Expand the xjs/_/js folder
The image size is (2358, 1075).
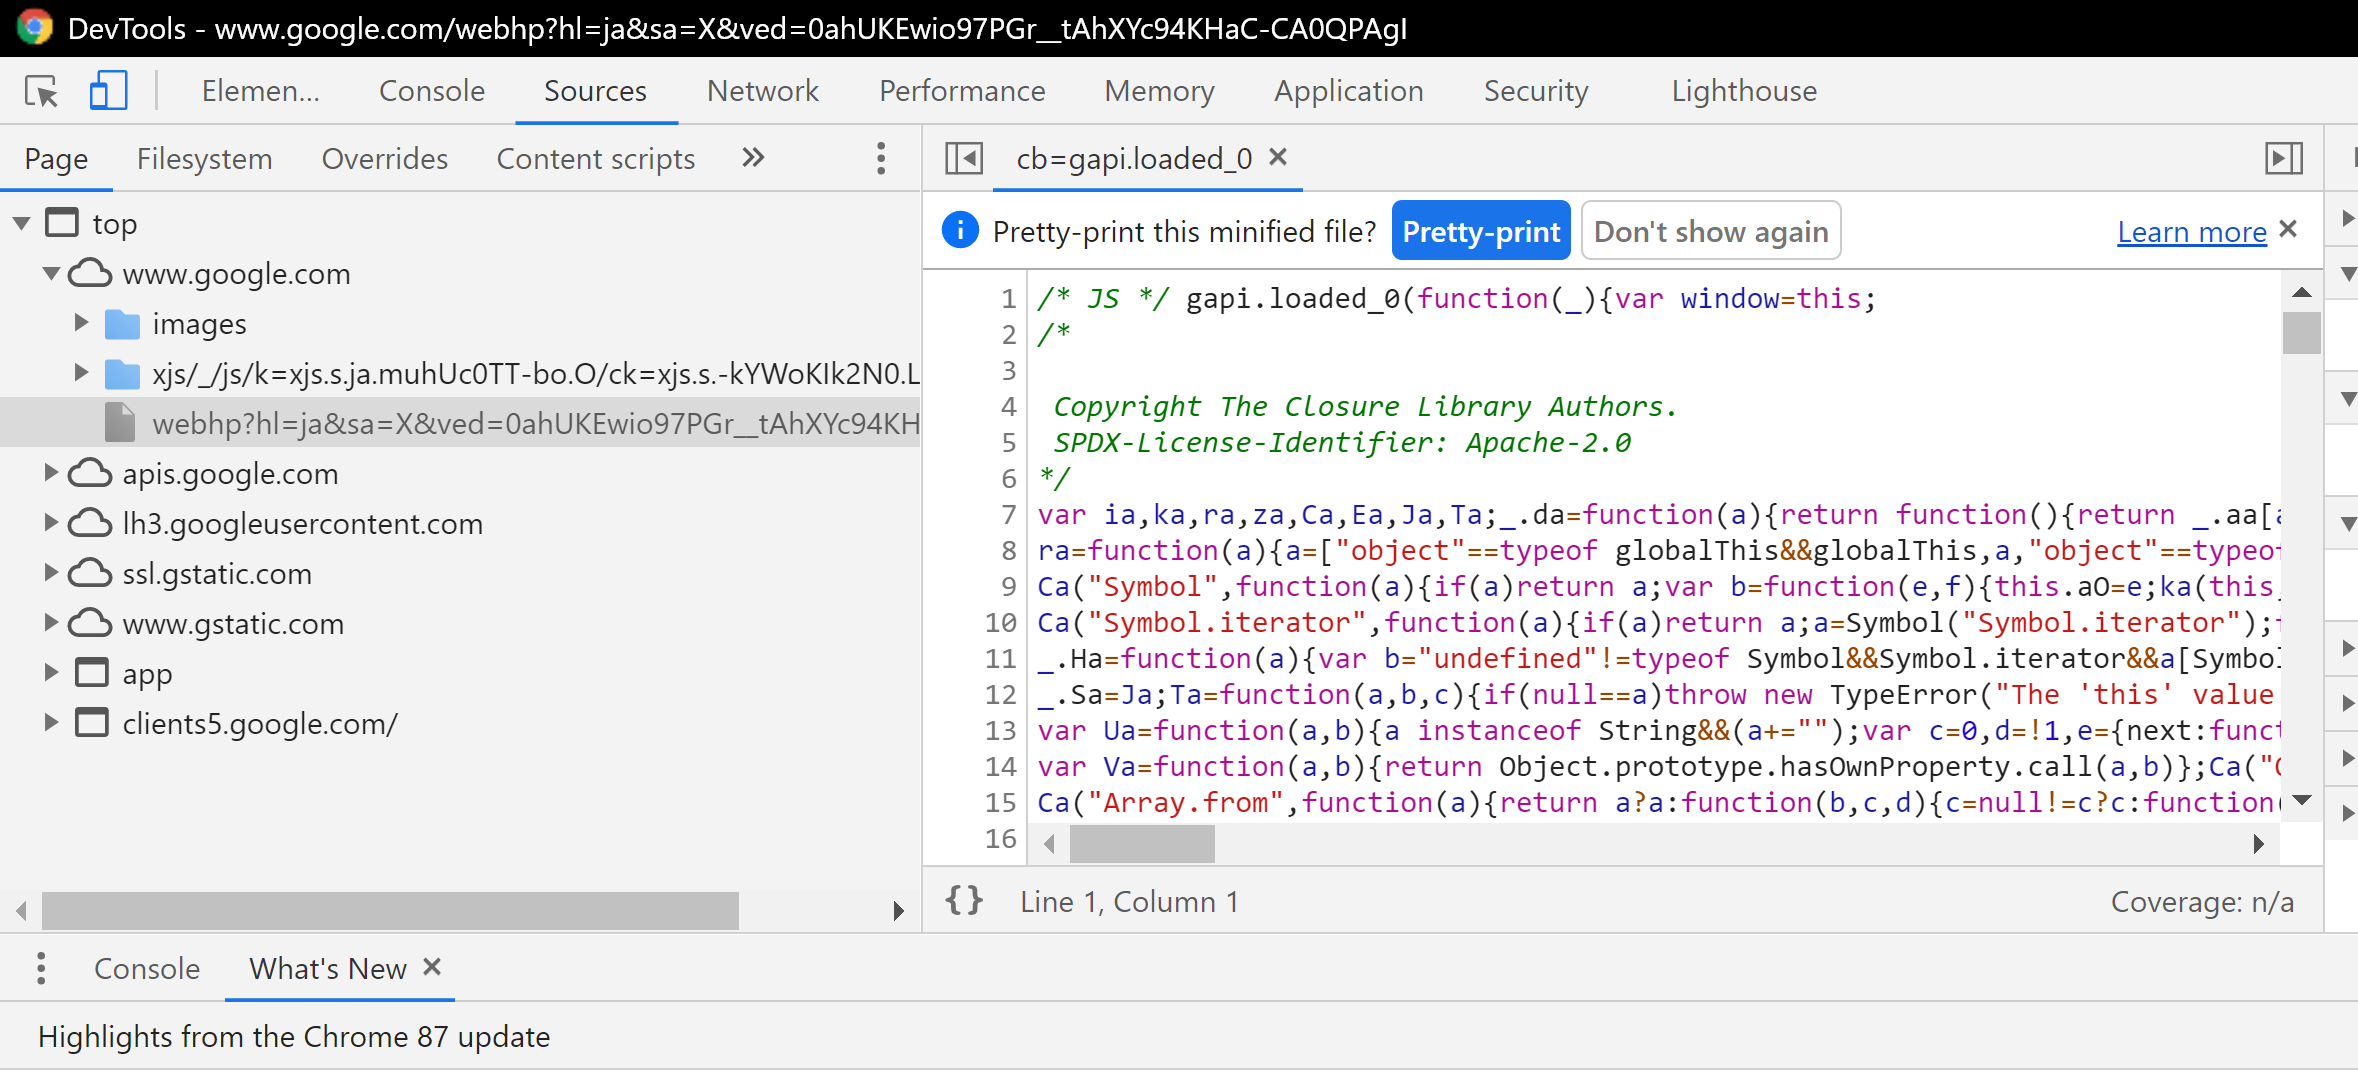pyautogui.click(x=81, y=373)
